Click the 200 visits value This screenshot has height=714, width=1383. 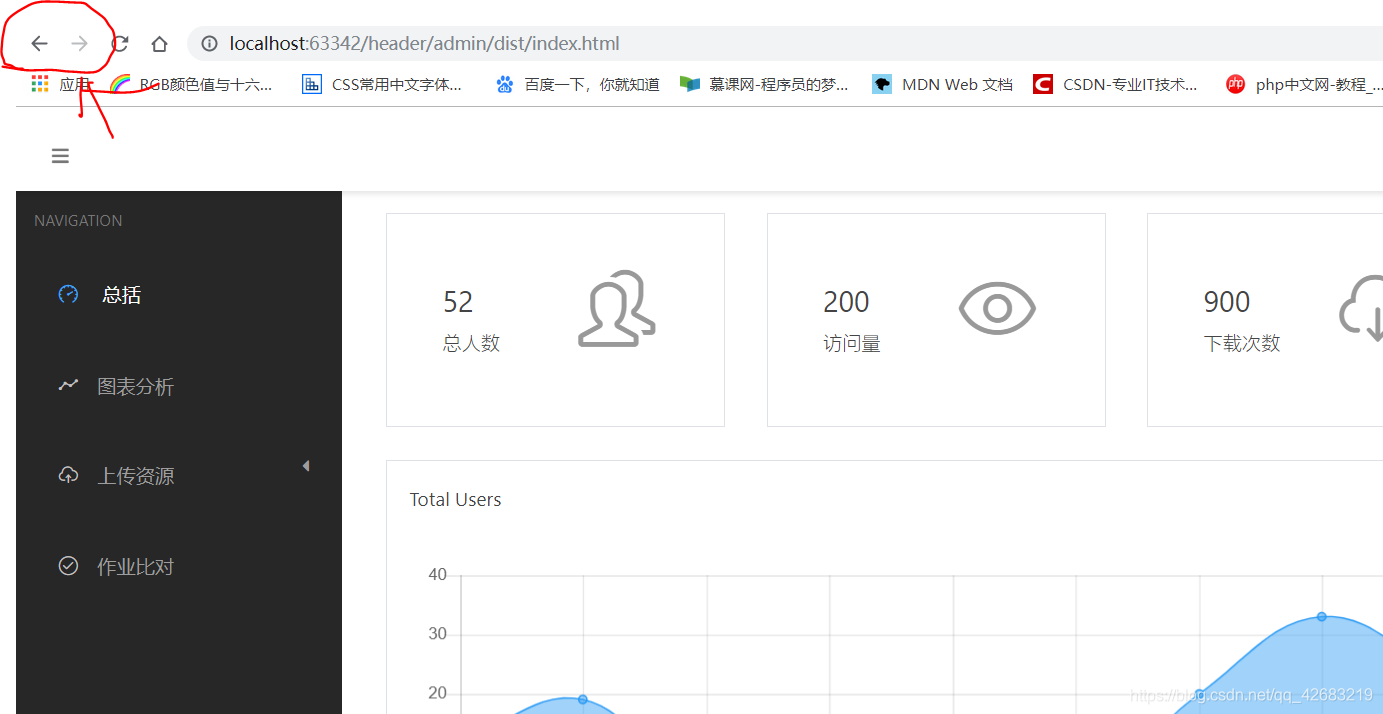[846, 302]
